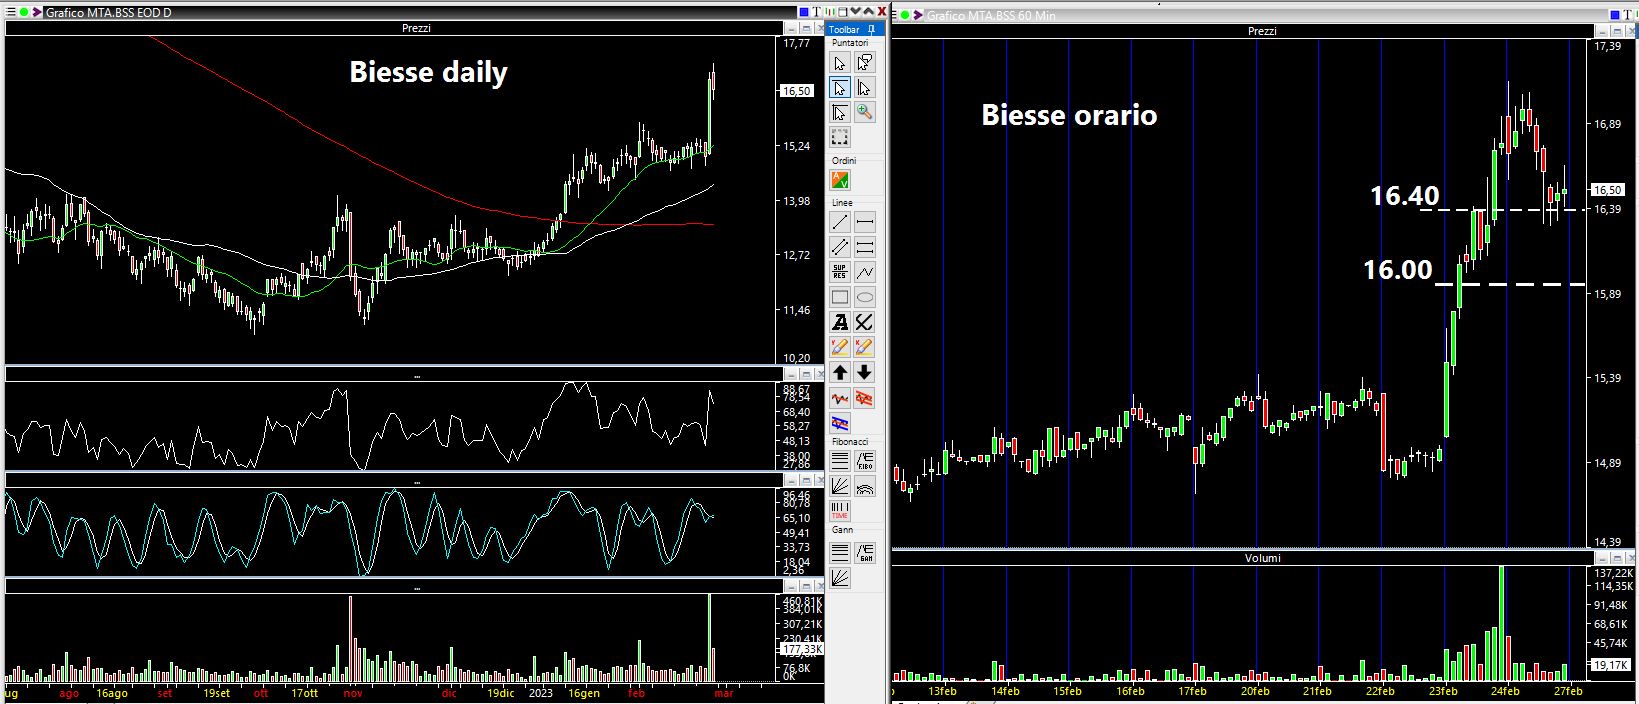Pick the horizontal segment line tool
This screenshot has height=704, width=1639.
(865, 222)
